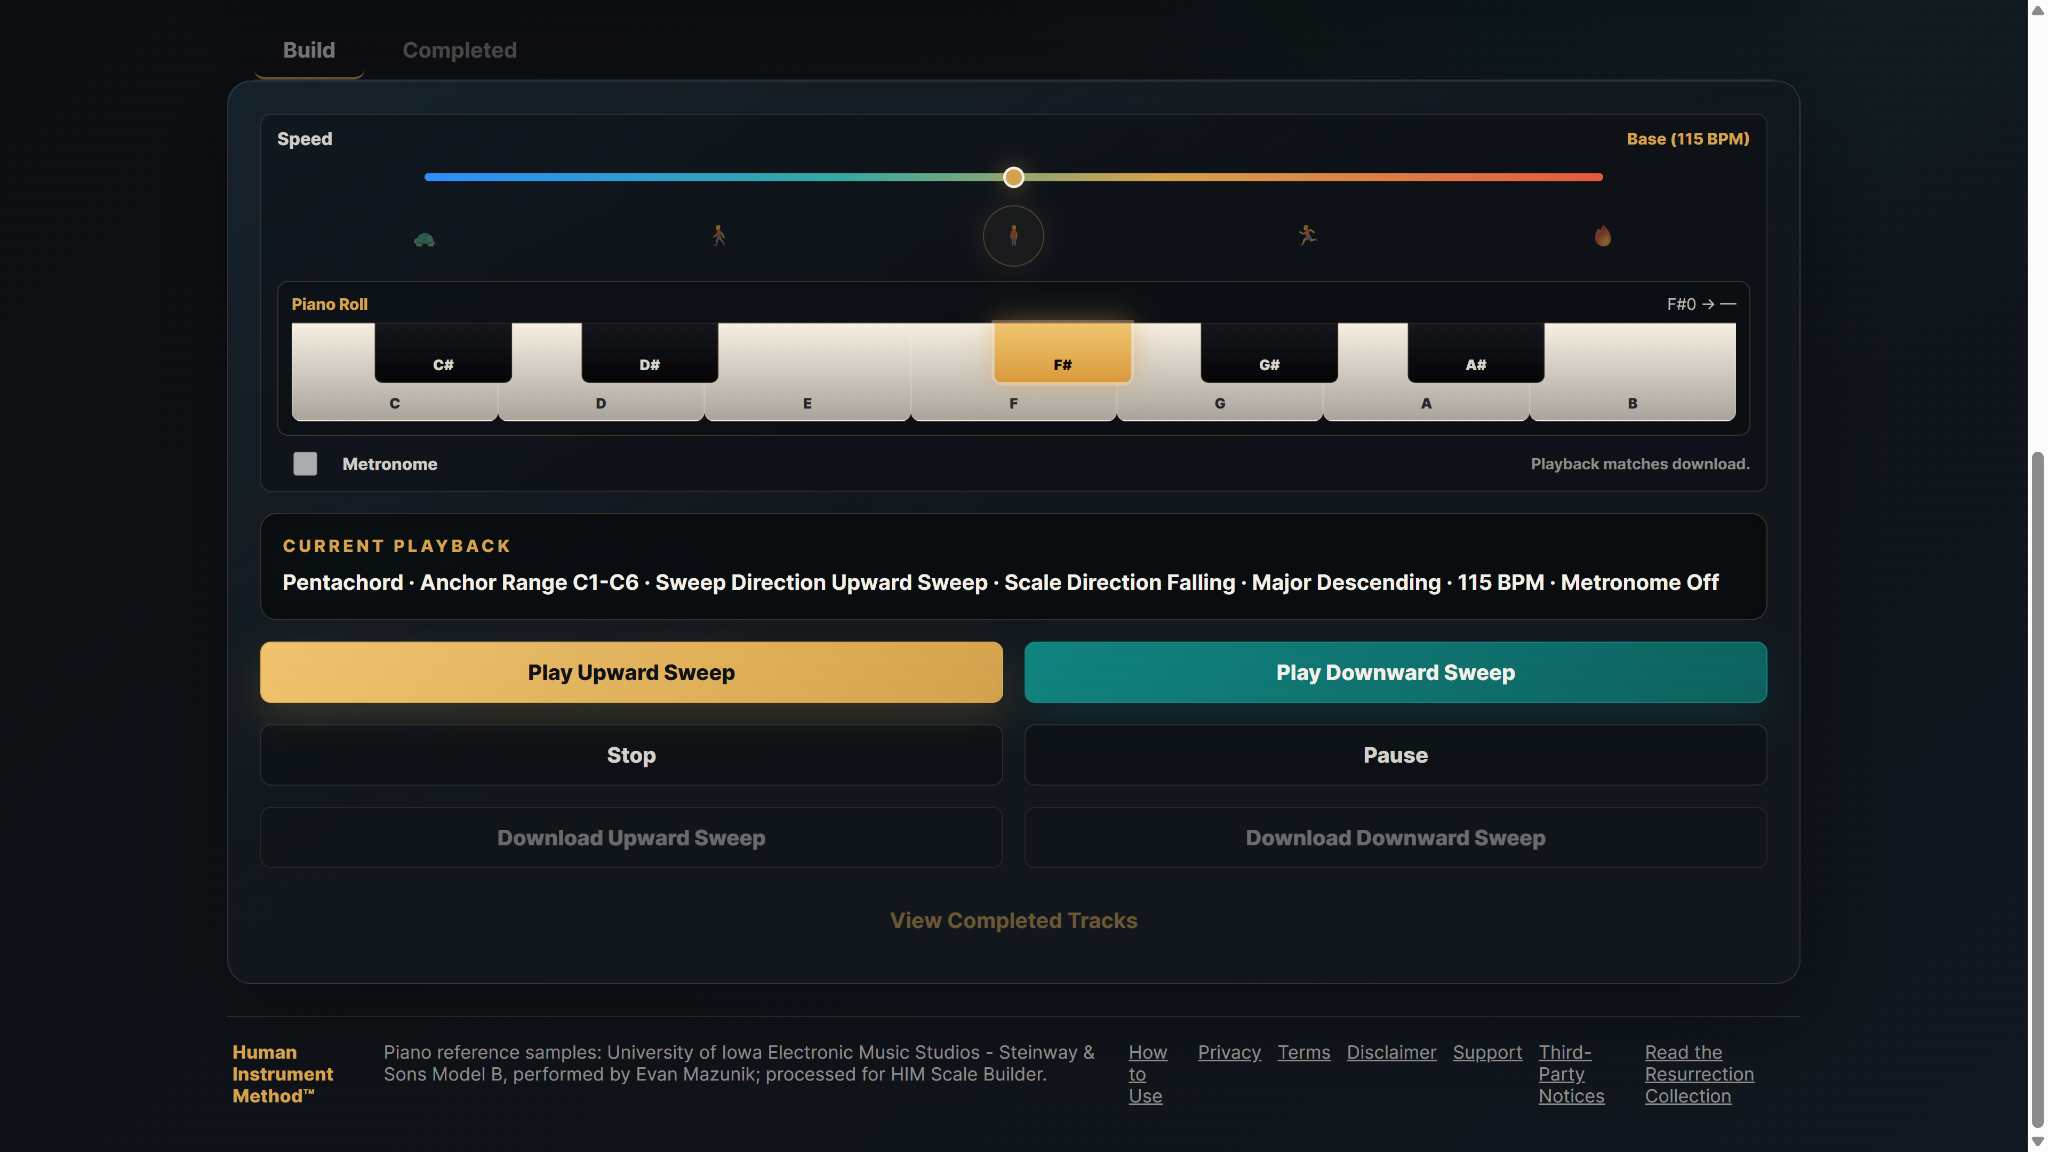Click the highlighted F# piano key
This screenshot has width=2048, height=1152.
coord(1062,352)
